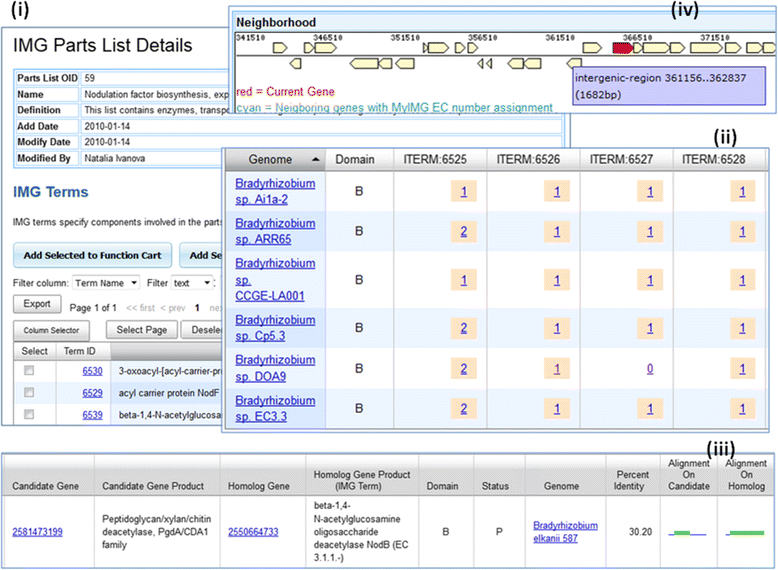Click ITERM:6525 count for sp. EC3.3
This screenshot has height=570, width=778.
coord(463,409)
